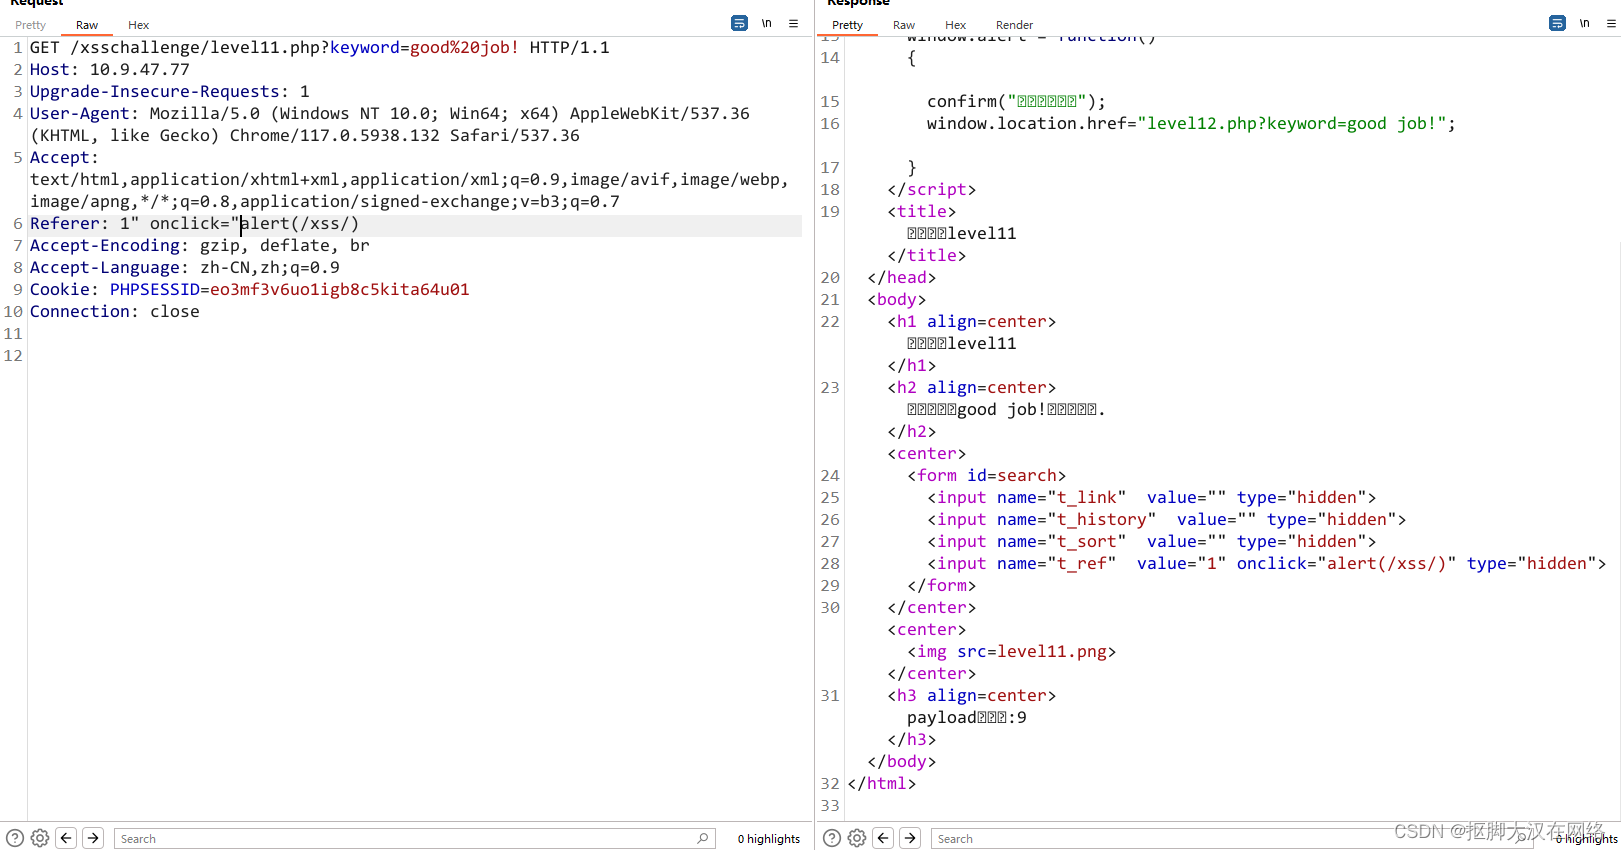Screen dimensions: 1621x850
Task: Click t_ref input line with onclick payload
Action: click(x=1267, y=564)
